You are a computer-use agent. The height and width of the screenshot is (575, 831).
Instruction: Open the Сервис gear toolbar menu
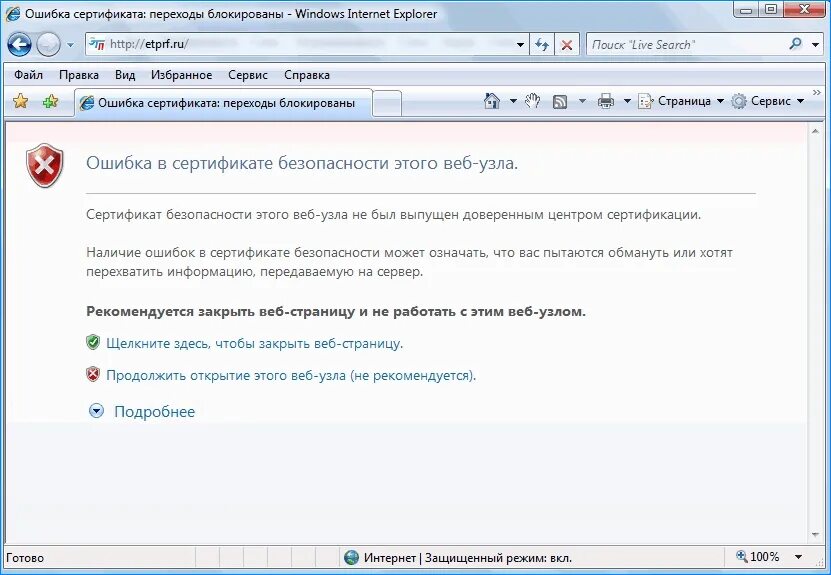767,101
